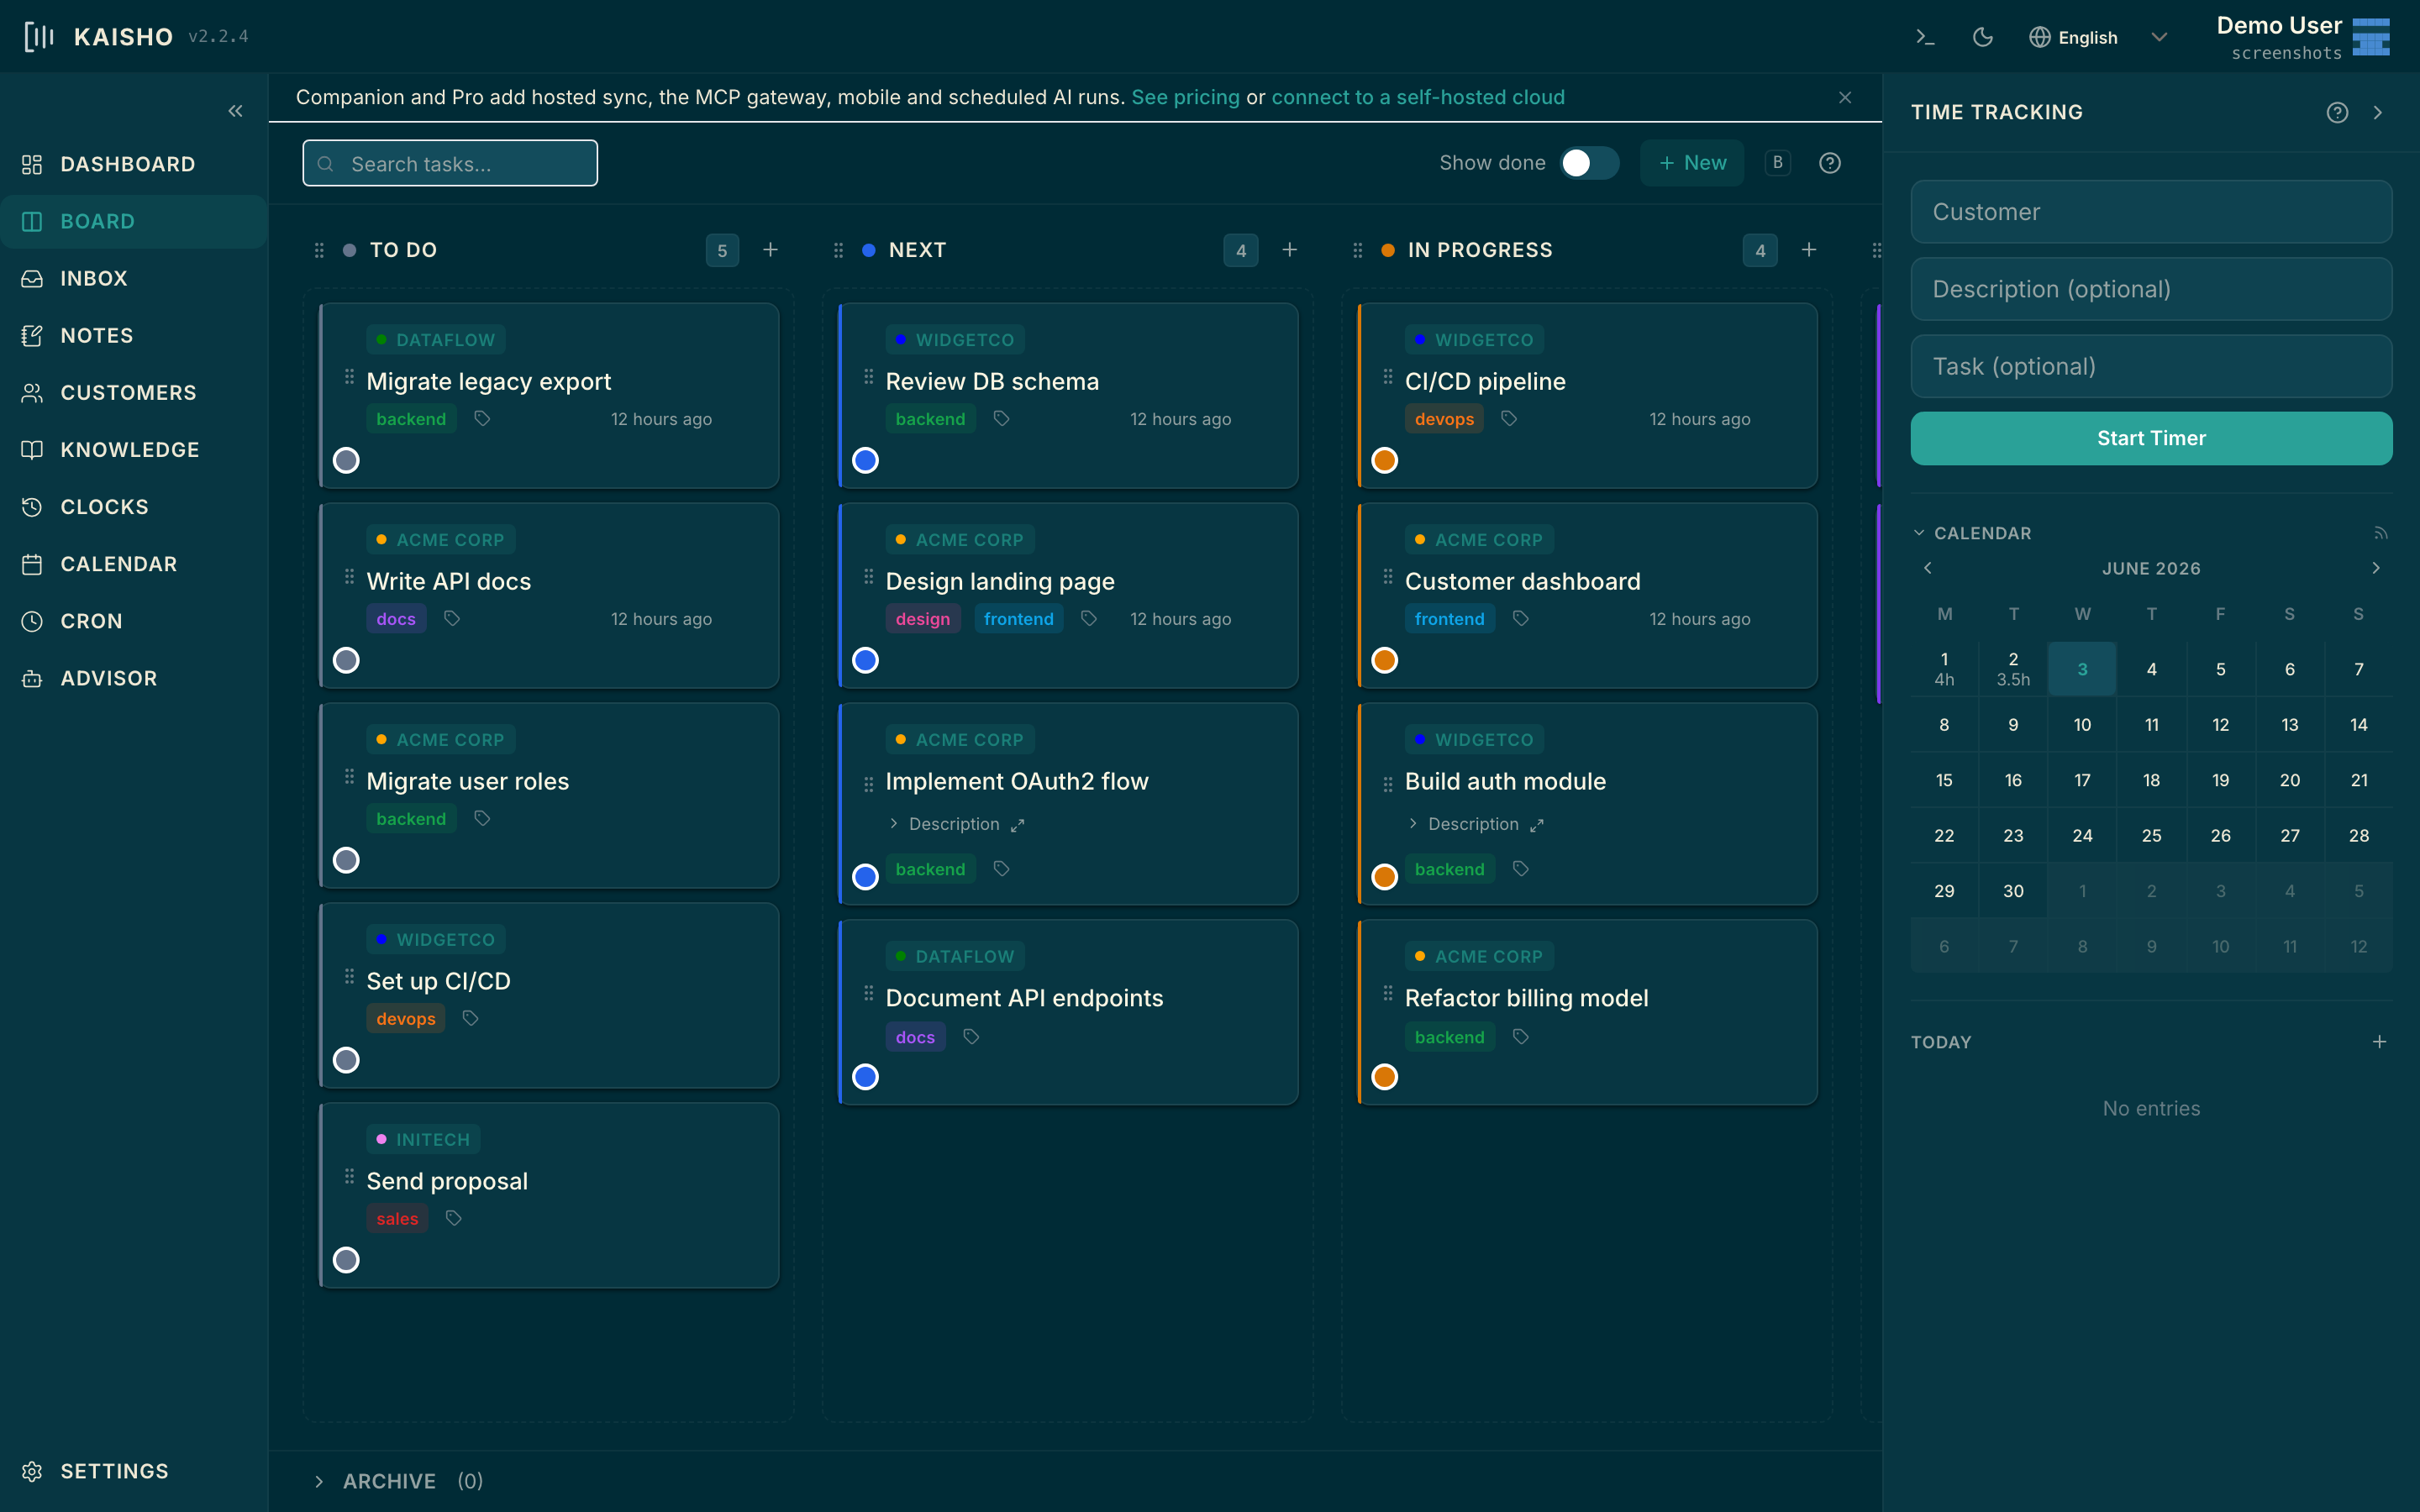Toggle status circle on Write API docs
The width and height of the screenshot is (2420, 1512).
tap(346, 660)
